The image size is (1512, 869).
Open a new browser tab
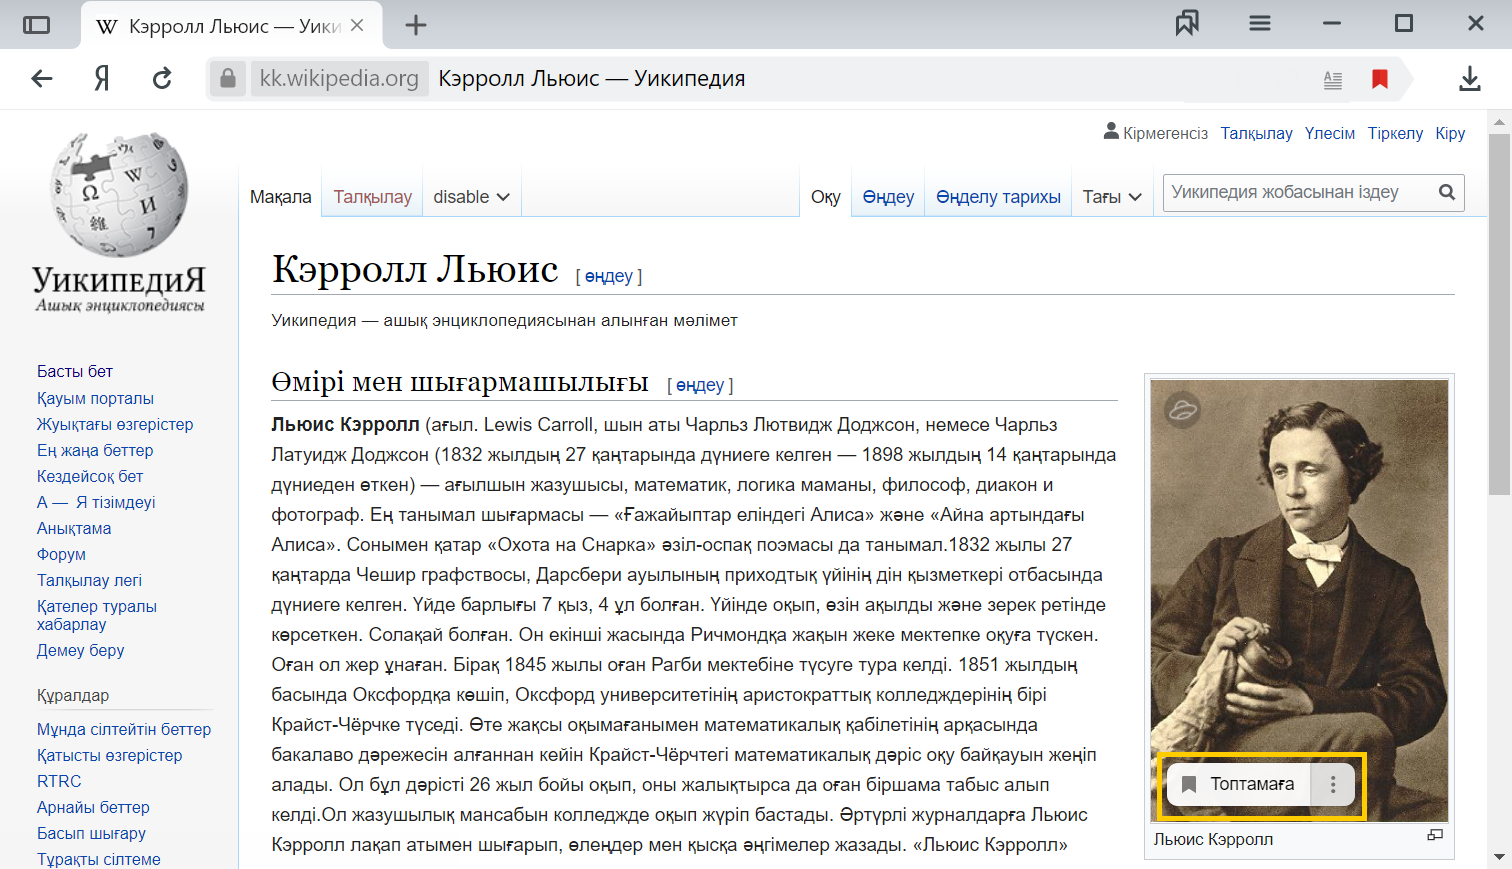[x=416, y=25]
